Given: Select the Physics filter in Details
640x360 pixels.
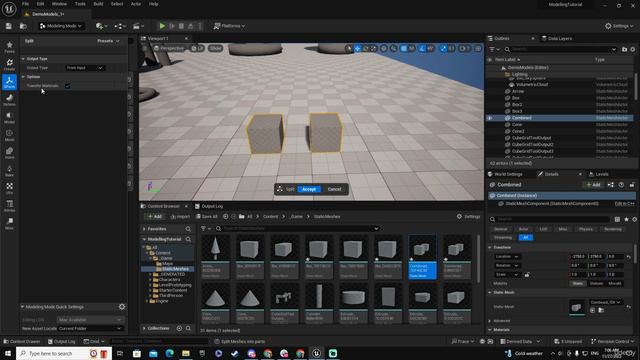Looking at the screenshot, I should (585, 229).
